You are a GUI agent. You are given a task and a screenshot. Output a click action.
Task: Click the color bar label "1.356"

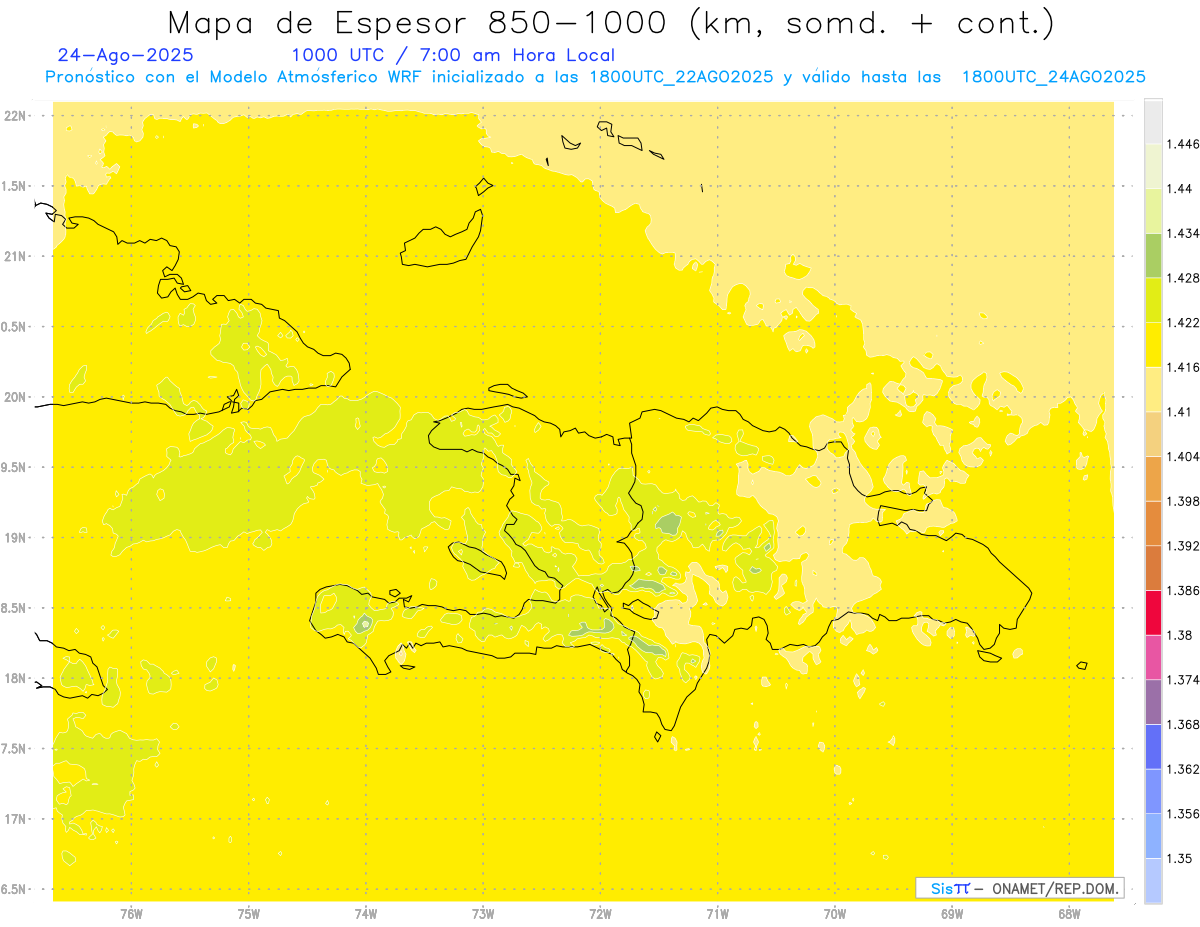click(1184, 814)
